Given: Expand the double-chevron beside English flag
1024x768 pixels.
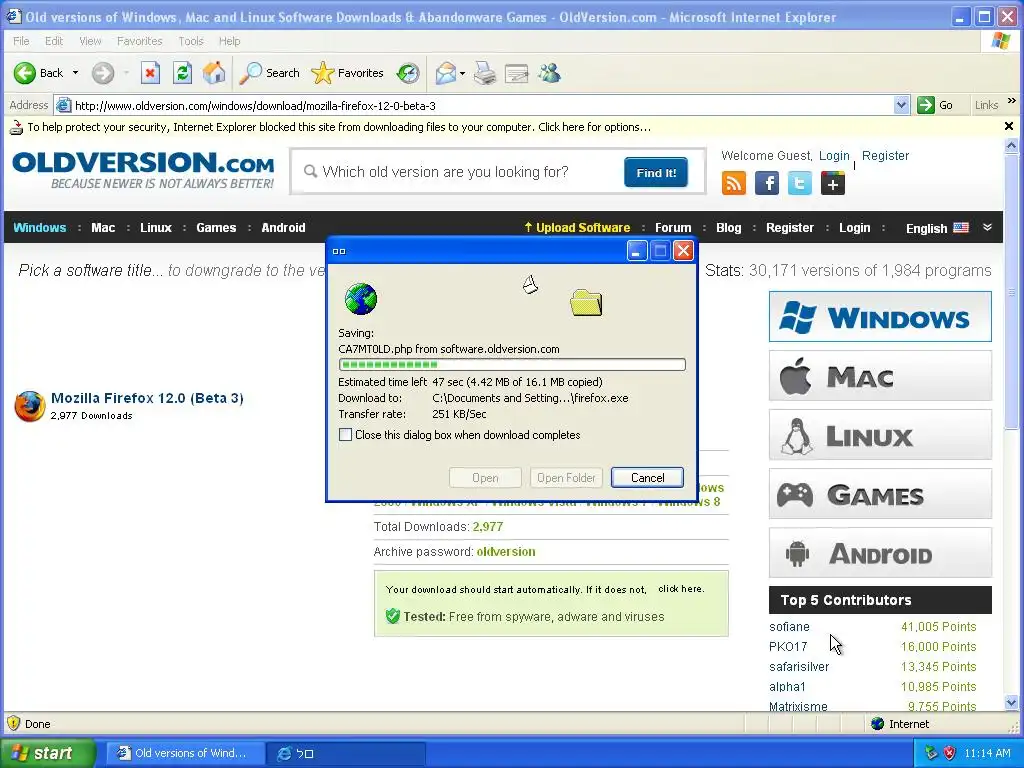Looking at the screenshot, I should pyautogui.click(x=987, y=227).
